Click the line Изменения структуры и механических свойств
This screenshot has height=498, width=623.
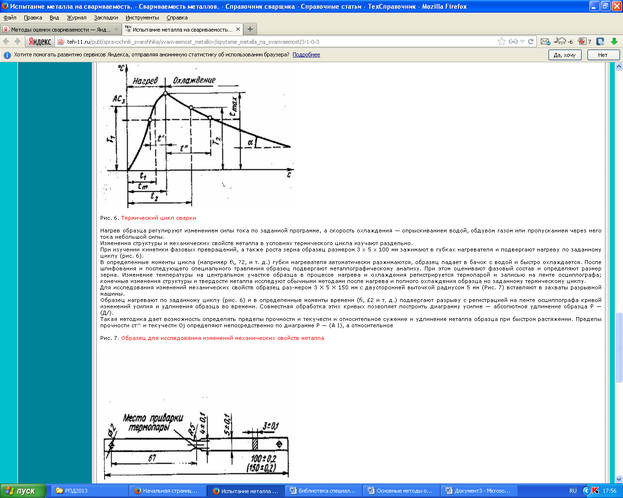[257, 243]
